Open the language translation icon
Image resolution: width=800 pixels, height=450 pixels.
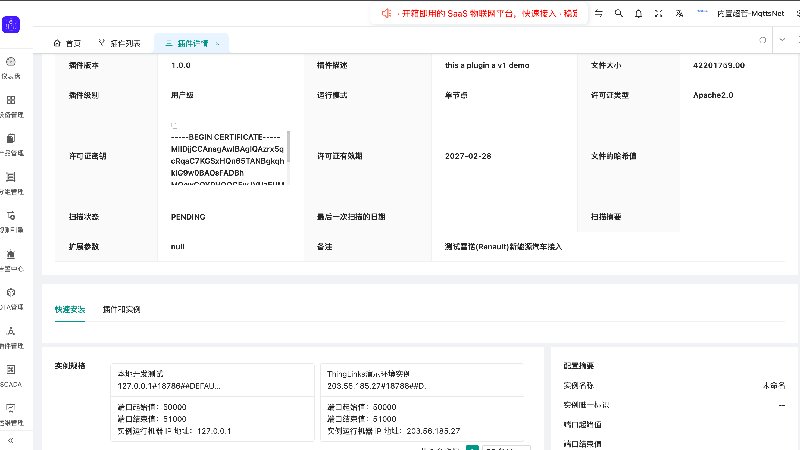tap(679, 13)
